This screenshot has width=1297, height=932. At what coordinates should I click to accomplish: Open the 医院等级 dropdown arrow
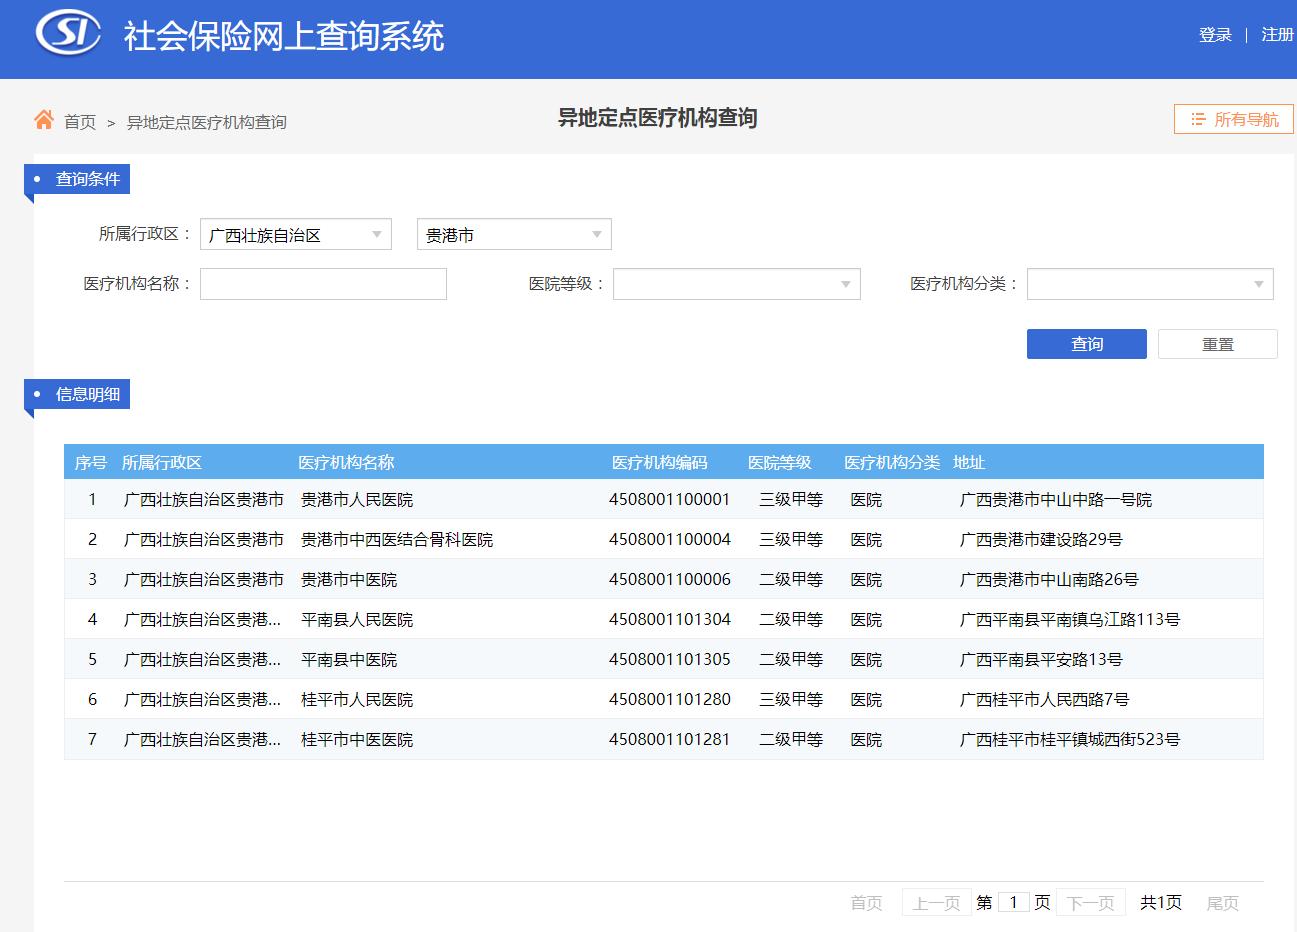pos(846,284)
